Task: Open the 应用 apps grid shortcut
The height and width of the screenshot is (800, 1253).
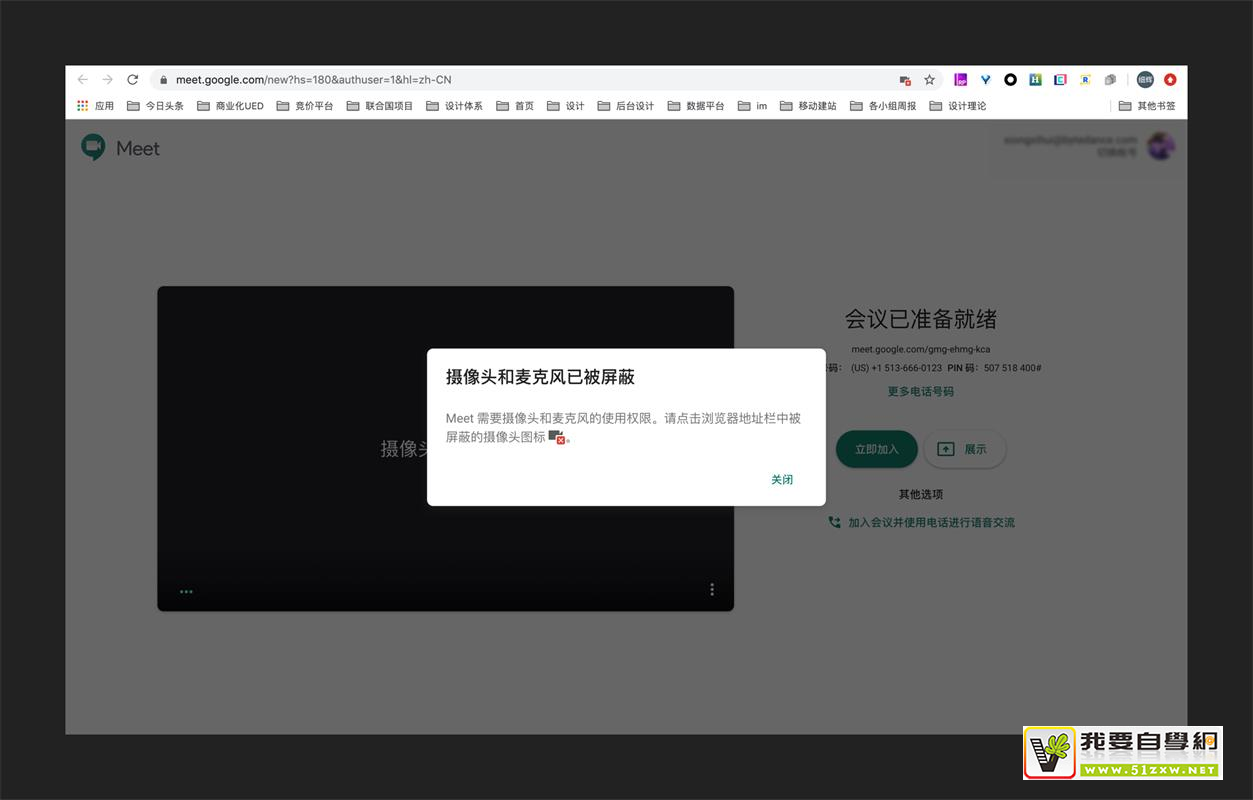Action: coord(96,106)
